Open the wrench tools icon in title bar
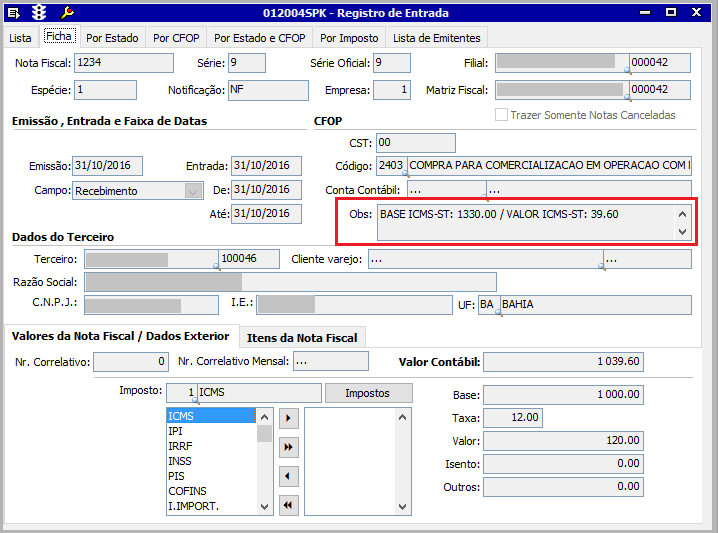This screenshot has height=533, width=718. 67,12
